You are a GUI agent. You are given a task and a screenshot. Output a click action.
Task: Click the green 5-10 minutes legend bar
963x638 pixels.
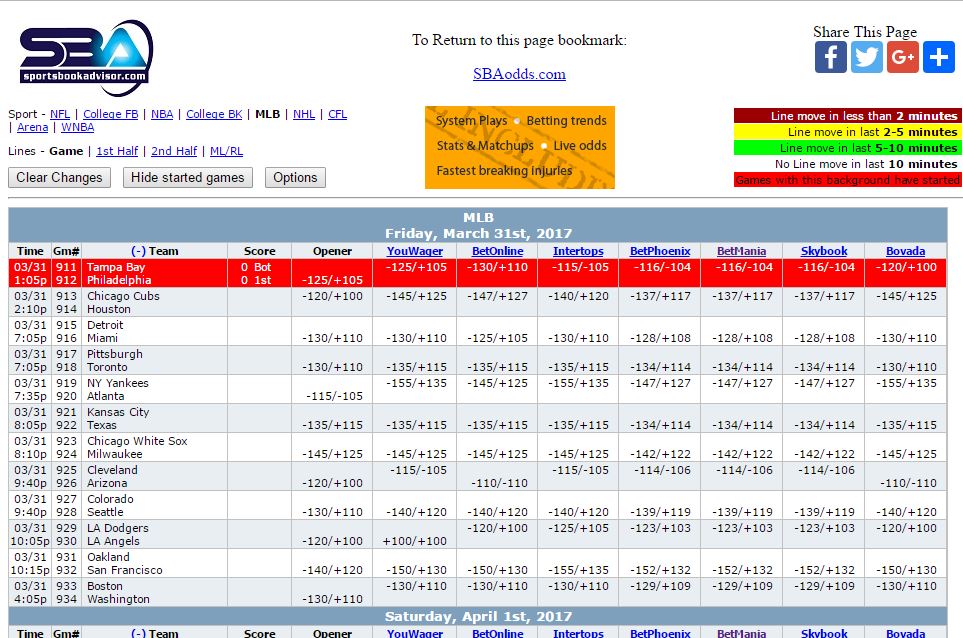(848, 147)
